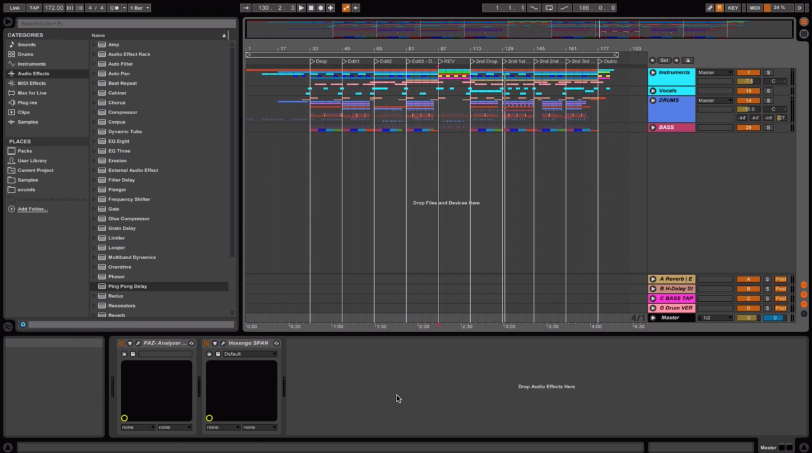Click the Punch-In switch icon

[x=534, y=8]
